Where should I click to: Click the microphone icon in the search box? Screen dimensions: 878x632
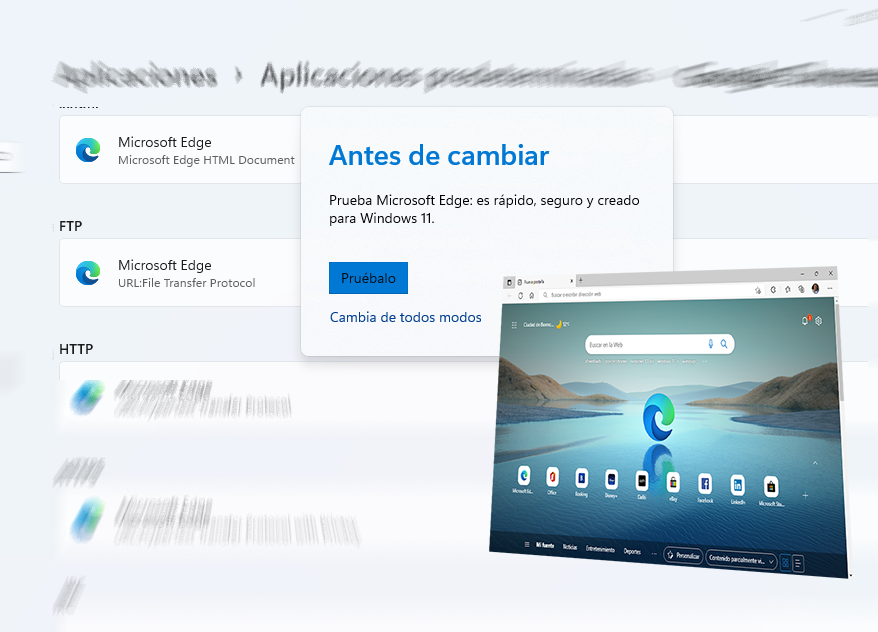710,344
